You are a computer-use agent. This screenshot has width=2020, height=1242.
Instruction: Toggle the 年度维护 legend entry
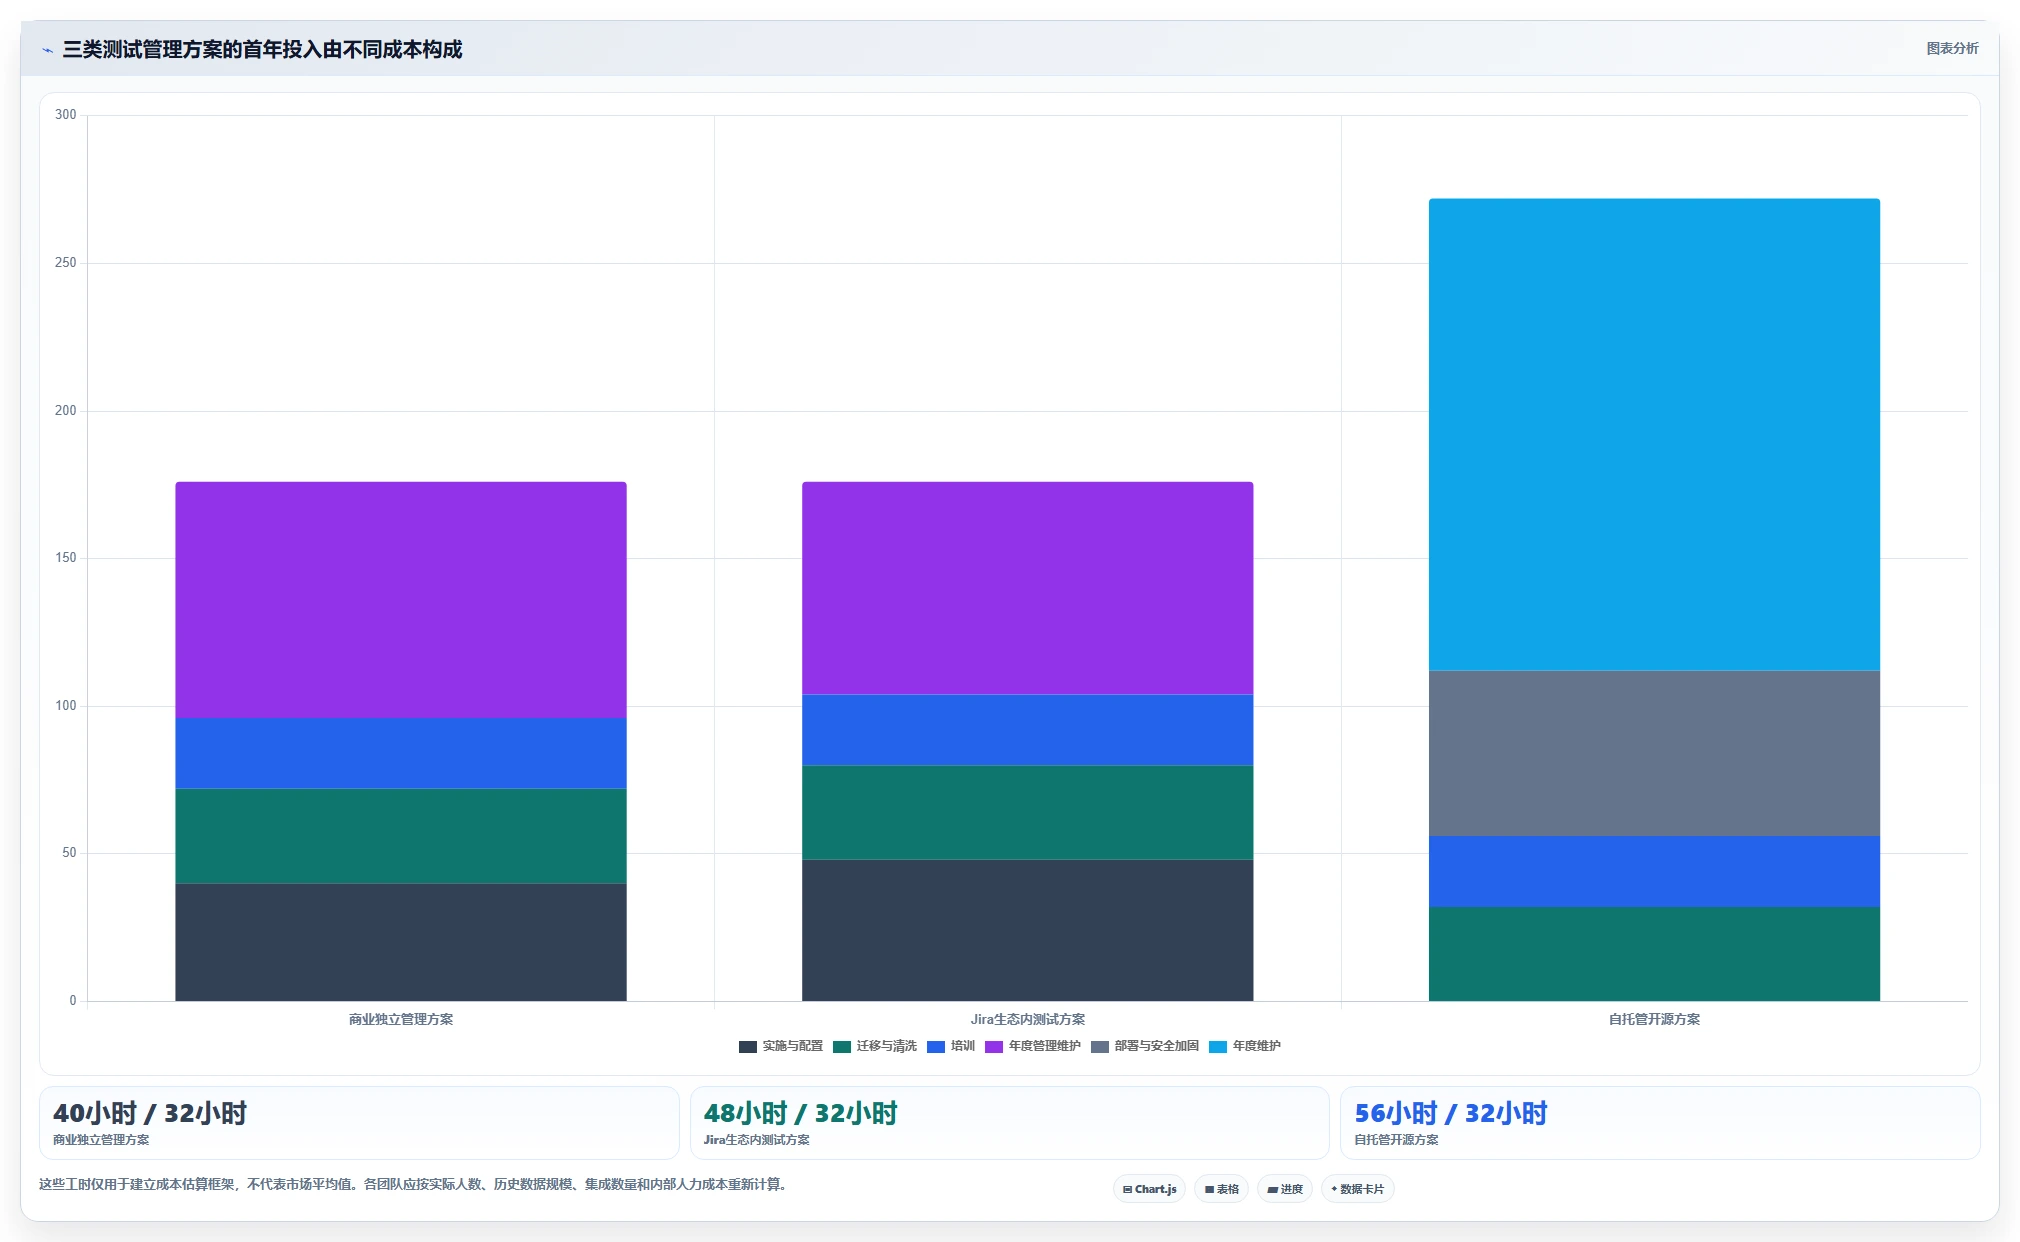(1245, 1047)
